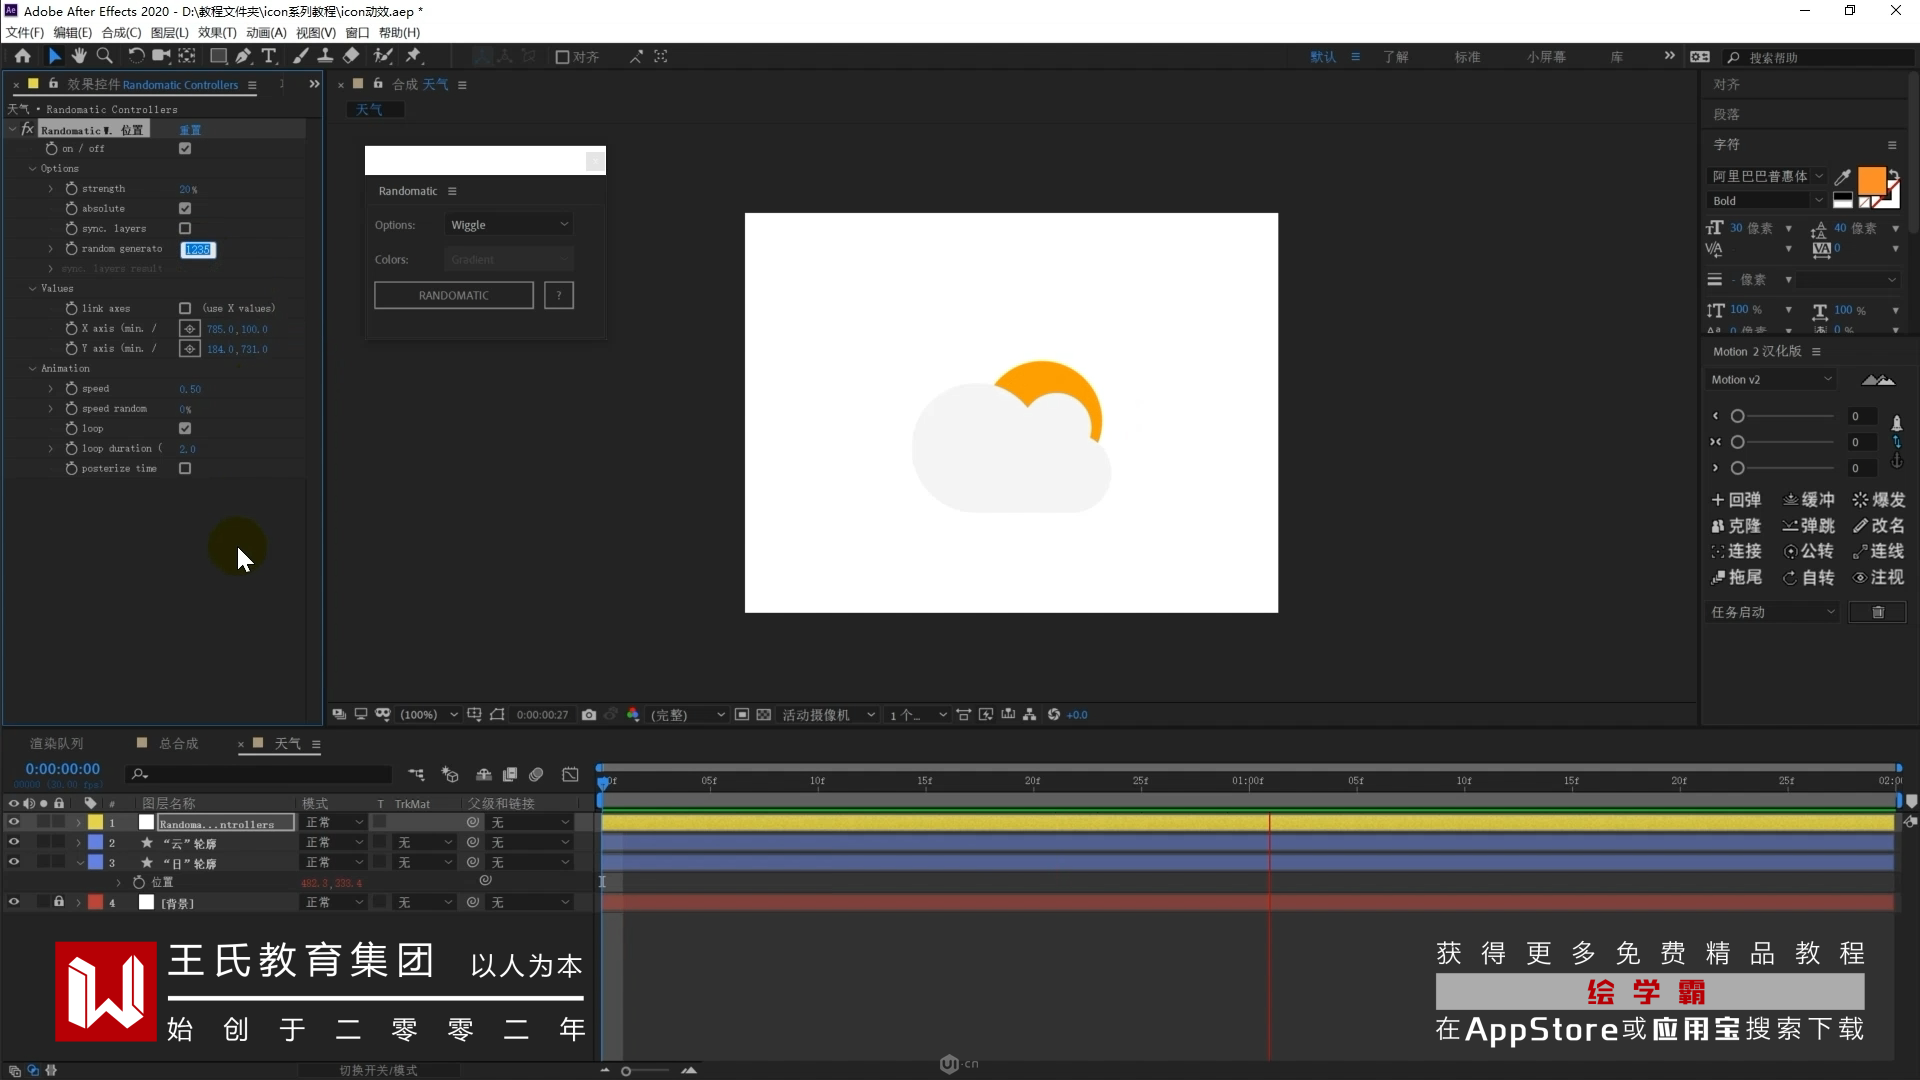1920x1080 pixels.
Task: Uncheck the on / off checkbox
Action: coord(185,148)
